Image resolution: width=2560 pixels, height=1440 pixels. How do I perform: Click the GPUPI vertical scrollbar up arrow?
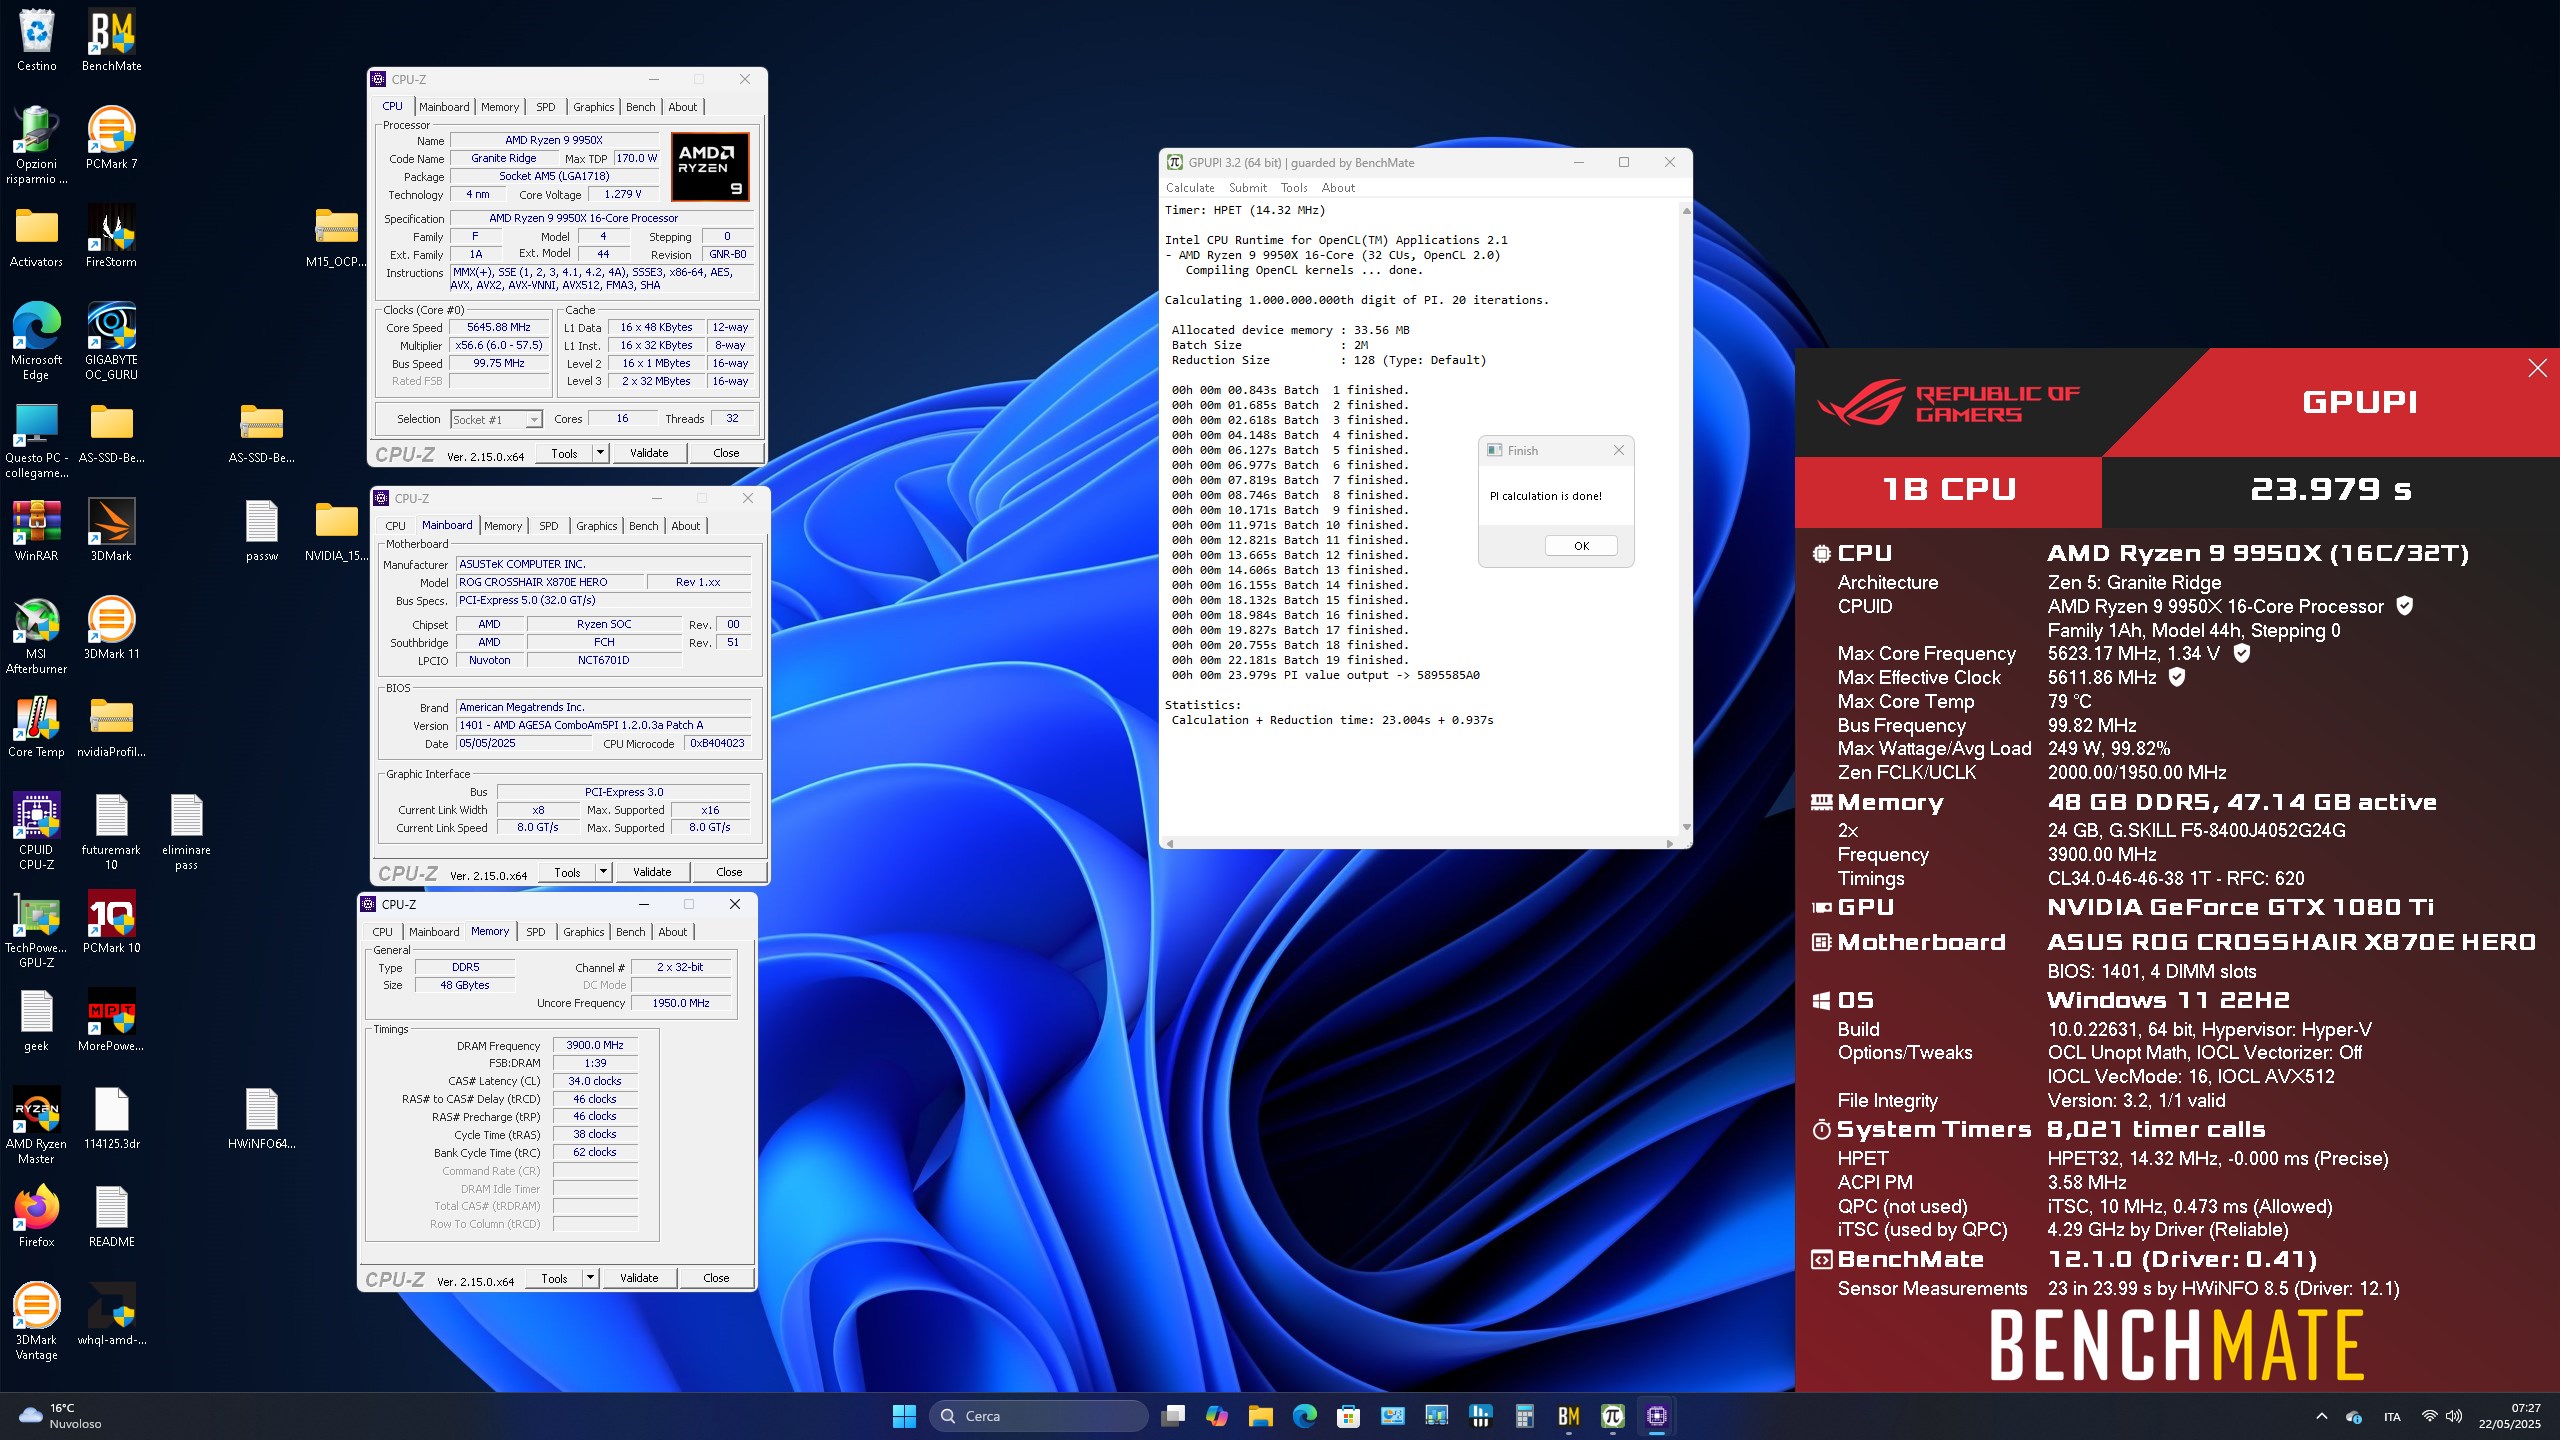(1686, 211)
